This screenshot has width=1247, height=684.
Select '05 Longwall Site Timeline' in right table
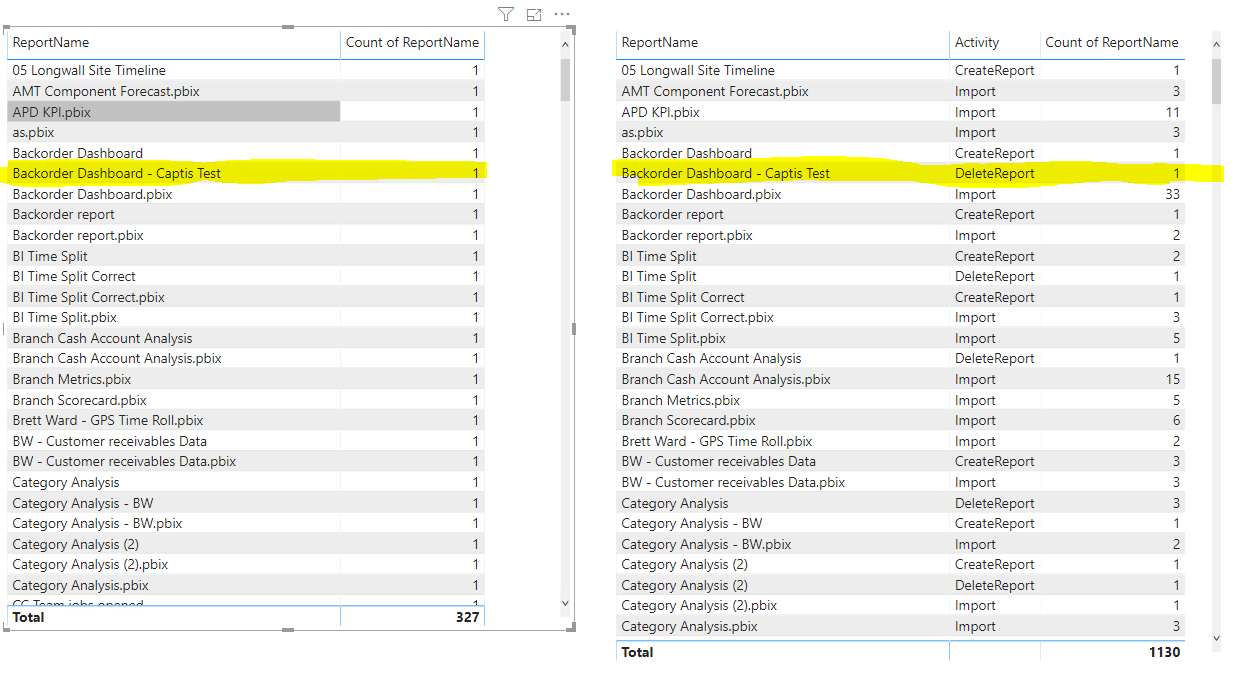[x=698, y=70]
